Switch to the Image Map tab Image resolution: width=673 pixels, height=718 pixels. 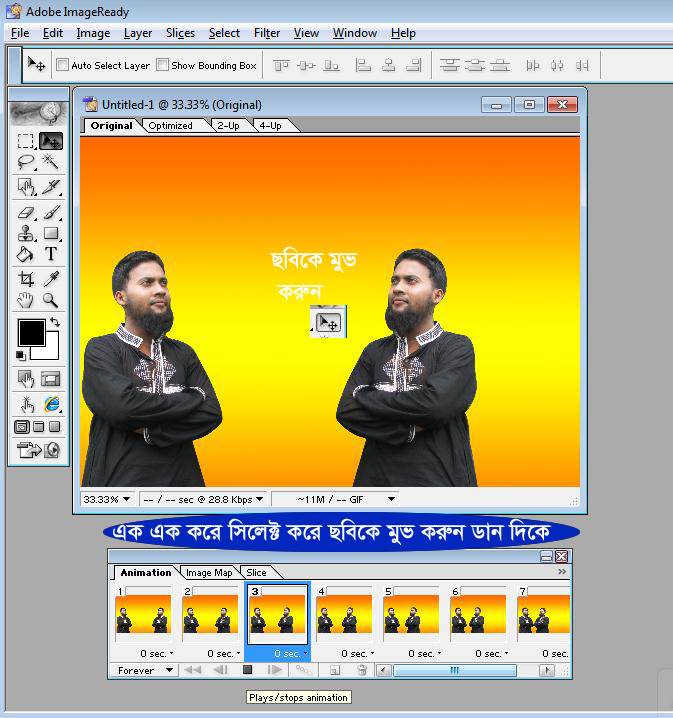click(x=209, y=572)
